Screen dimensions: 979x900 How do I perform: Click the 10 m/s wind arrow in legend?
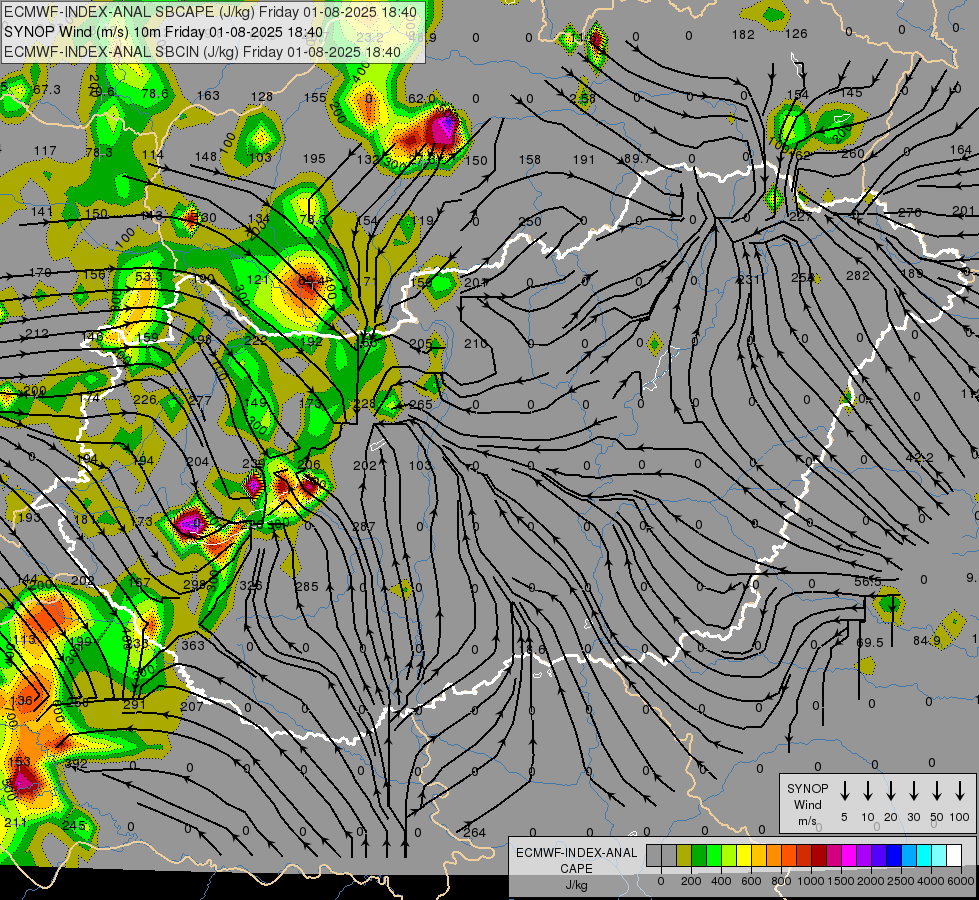coord(868,791)
